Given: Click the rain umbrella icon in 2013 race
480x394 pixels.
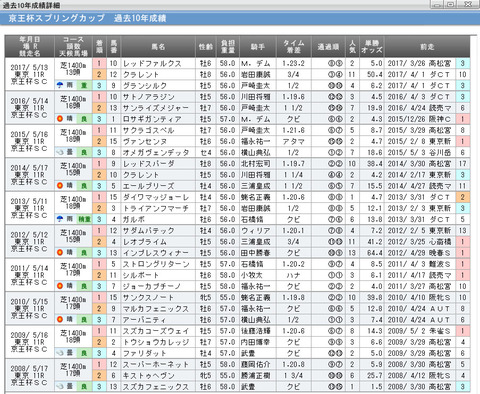Looking at the screenshot, I should click(60, 219).
